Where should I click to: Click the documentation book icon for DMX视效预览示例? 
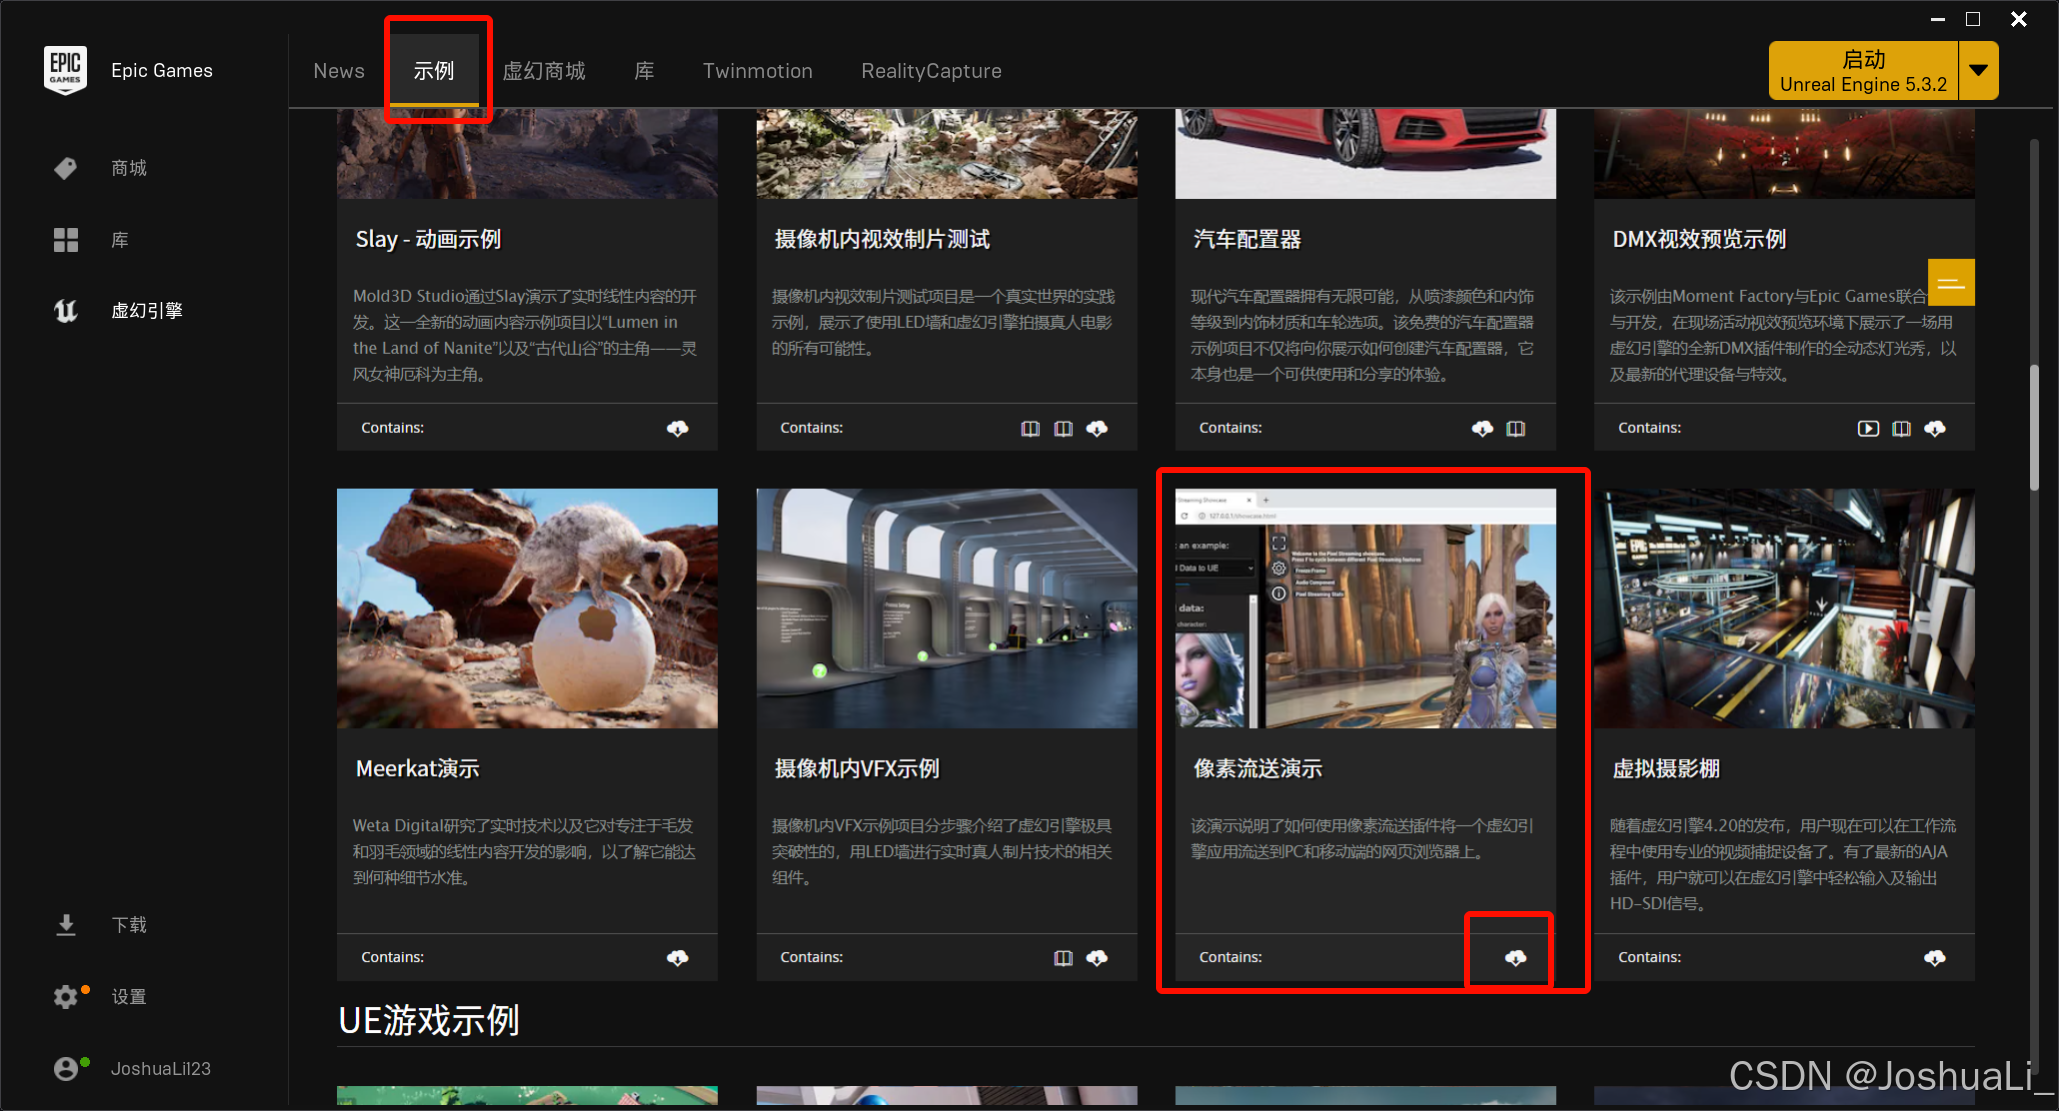point(1901,428)
